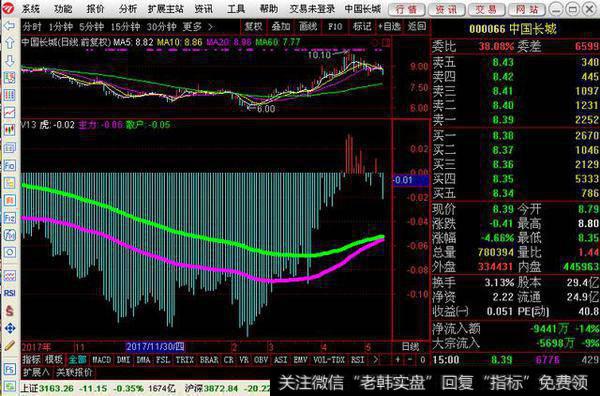The image size is (600, 396).
Task: Click the 网站 button at top right
Action: pyautogui.click(x=527, y=9)
